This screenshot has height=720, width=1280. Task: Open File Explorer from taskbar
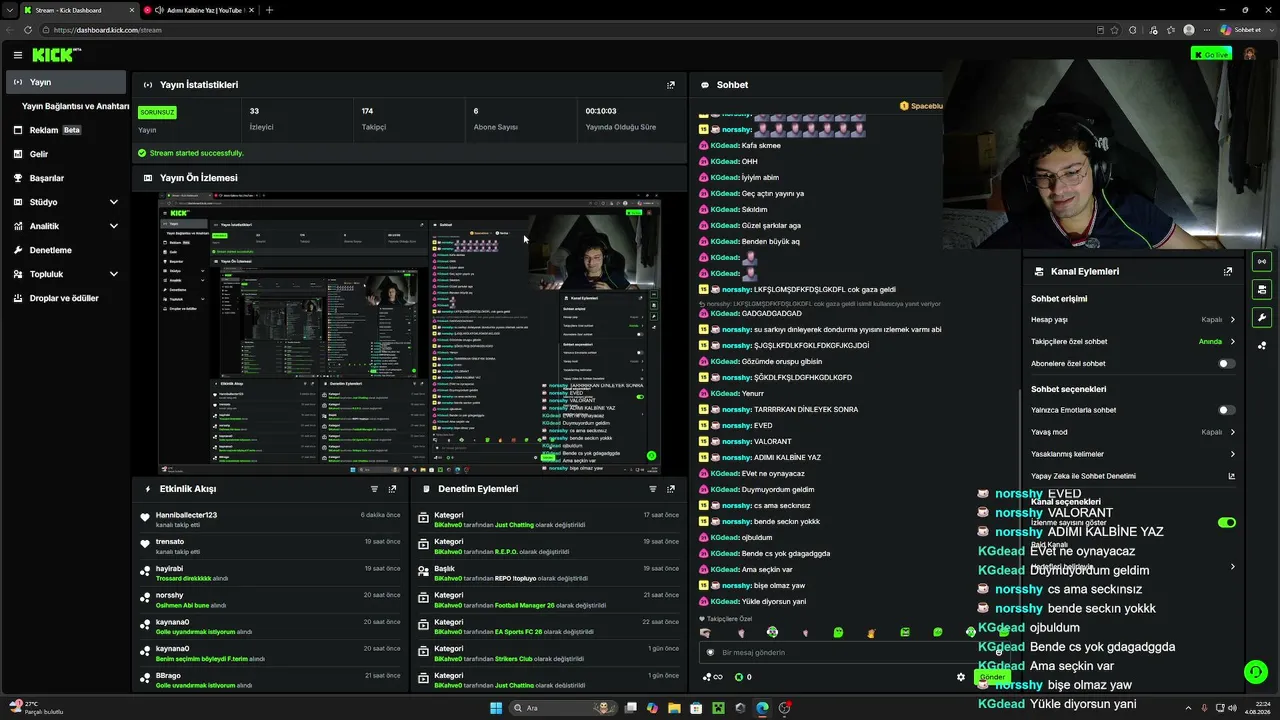(x=674, y=708)
